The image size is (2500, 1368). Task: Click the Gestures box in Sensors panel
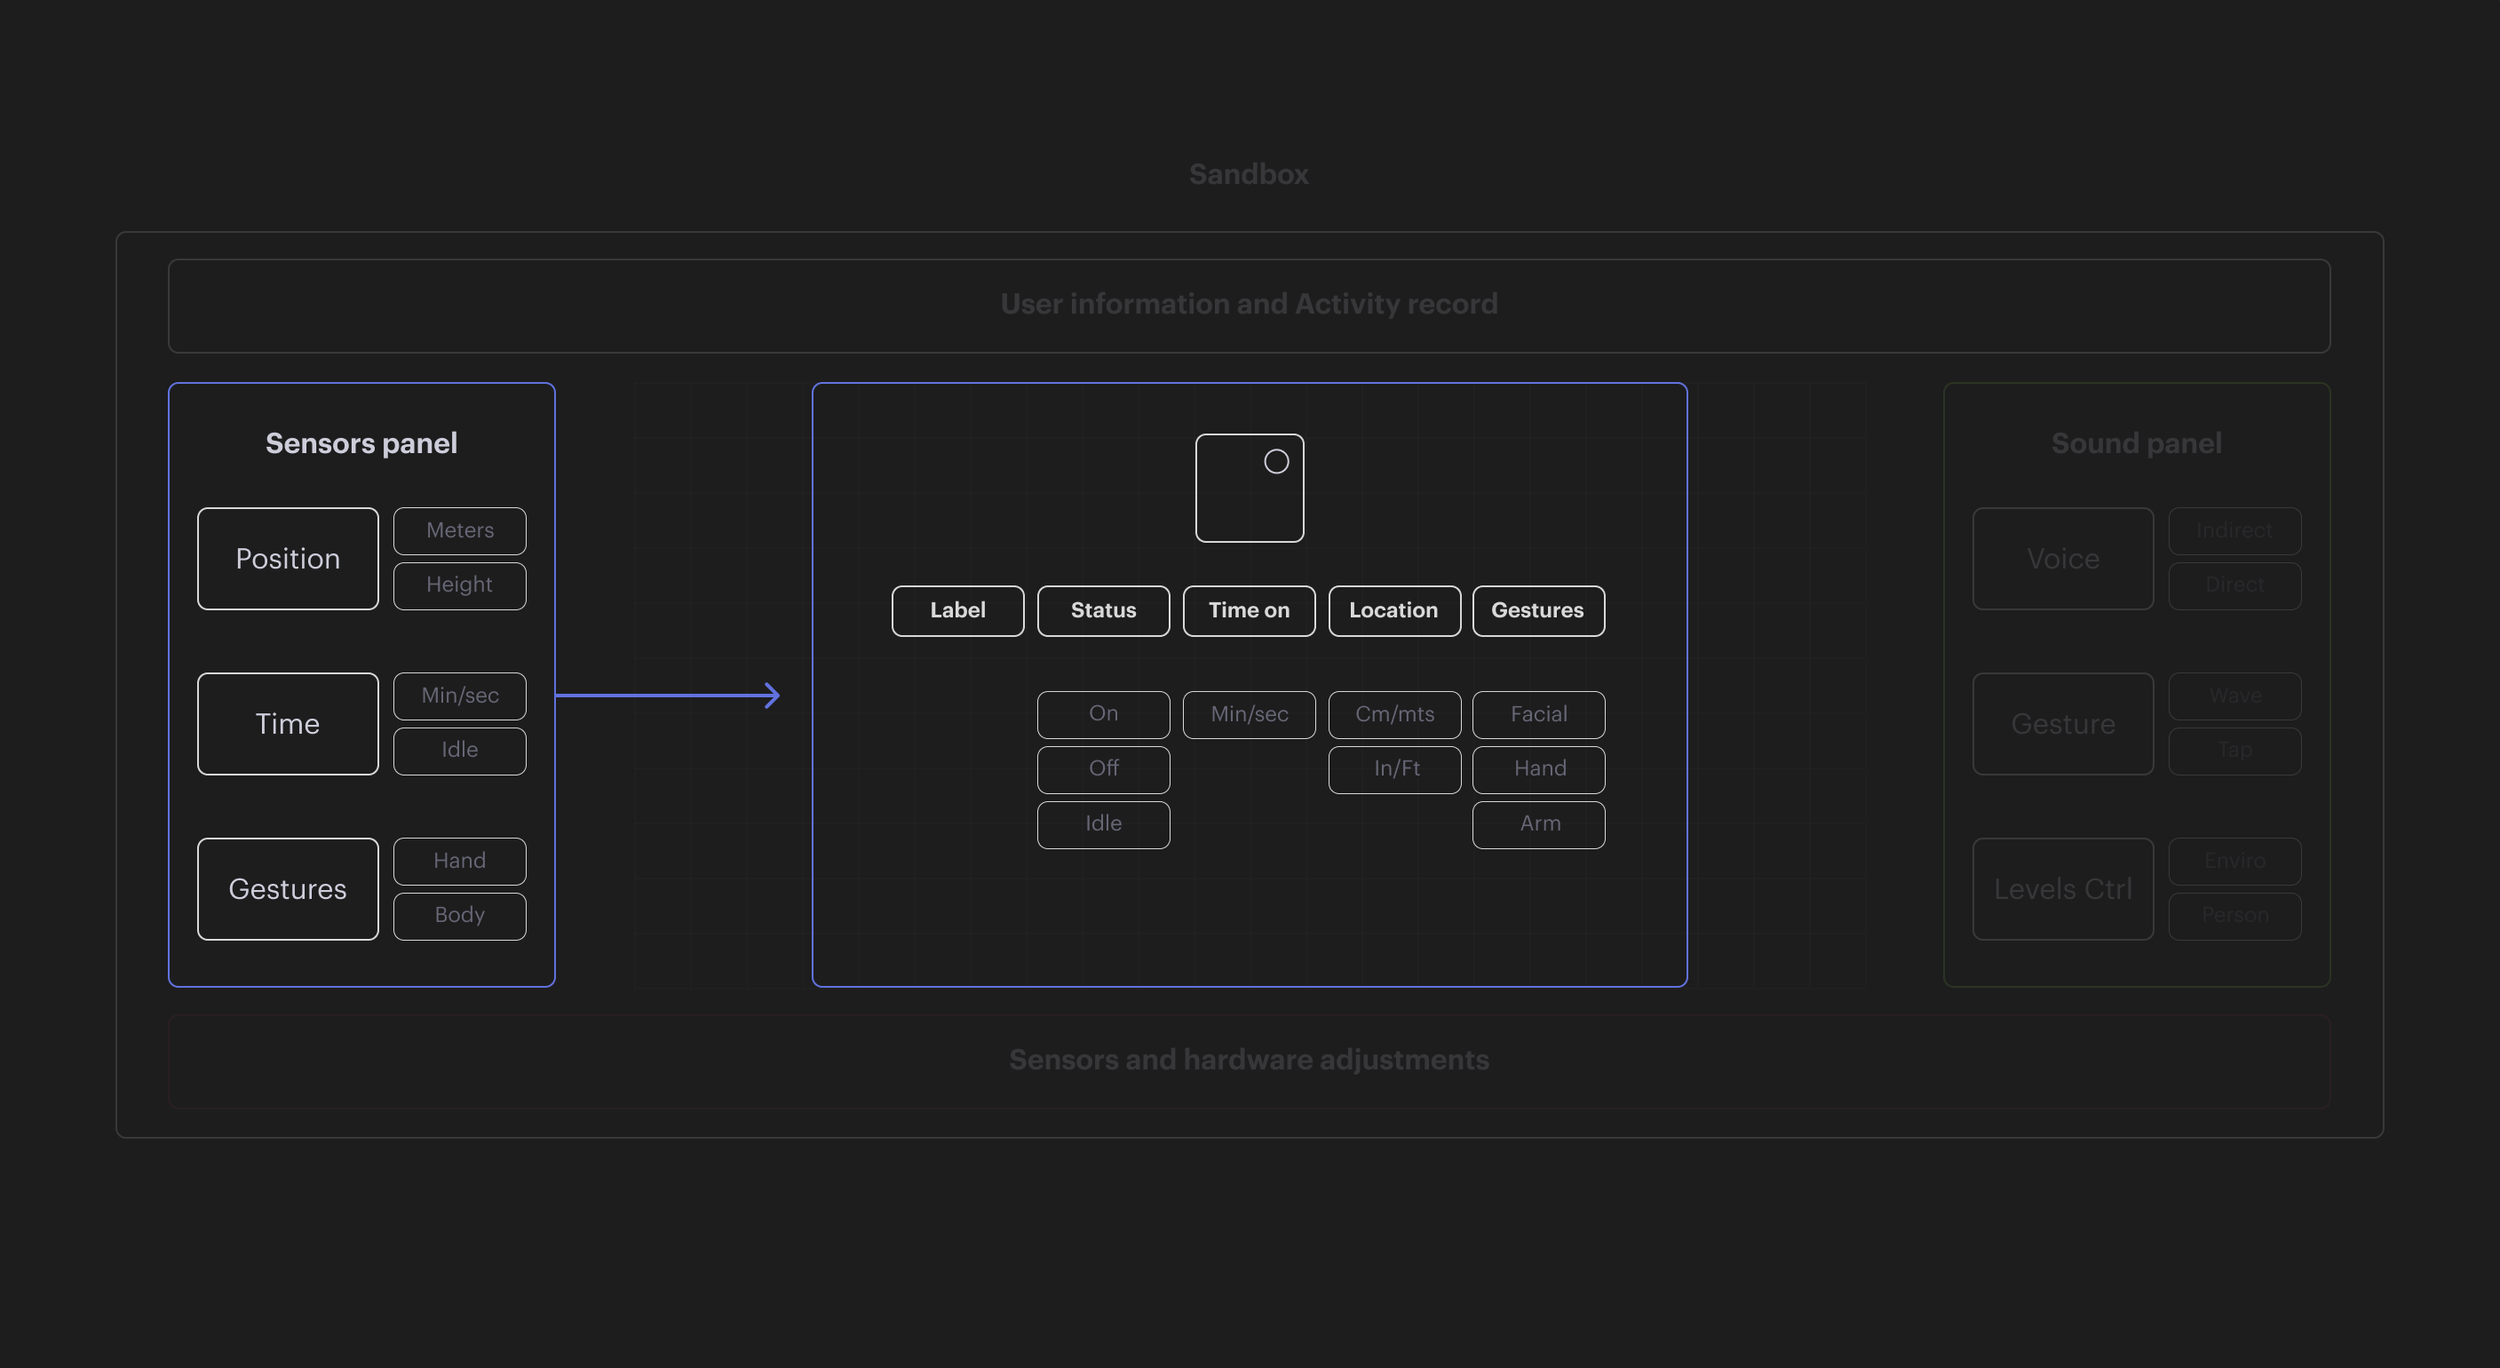pyautogui.click(x=287, y=889)
